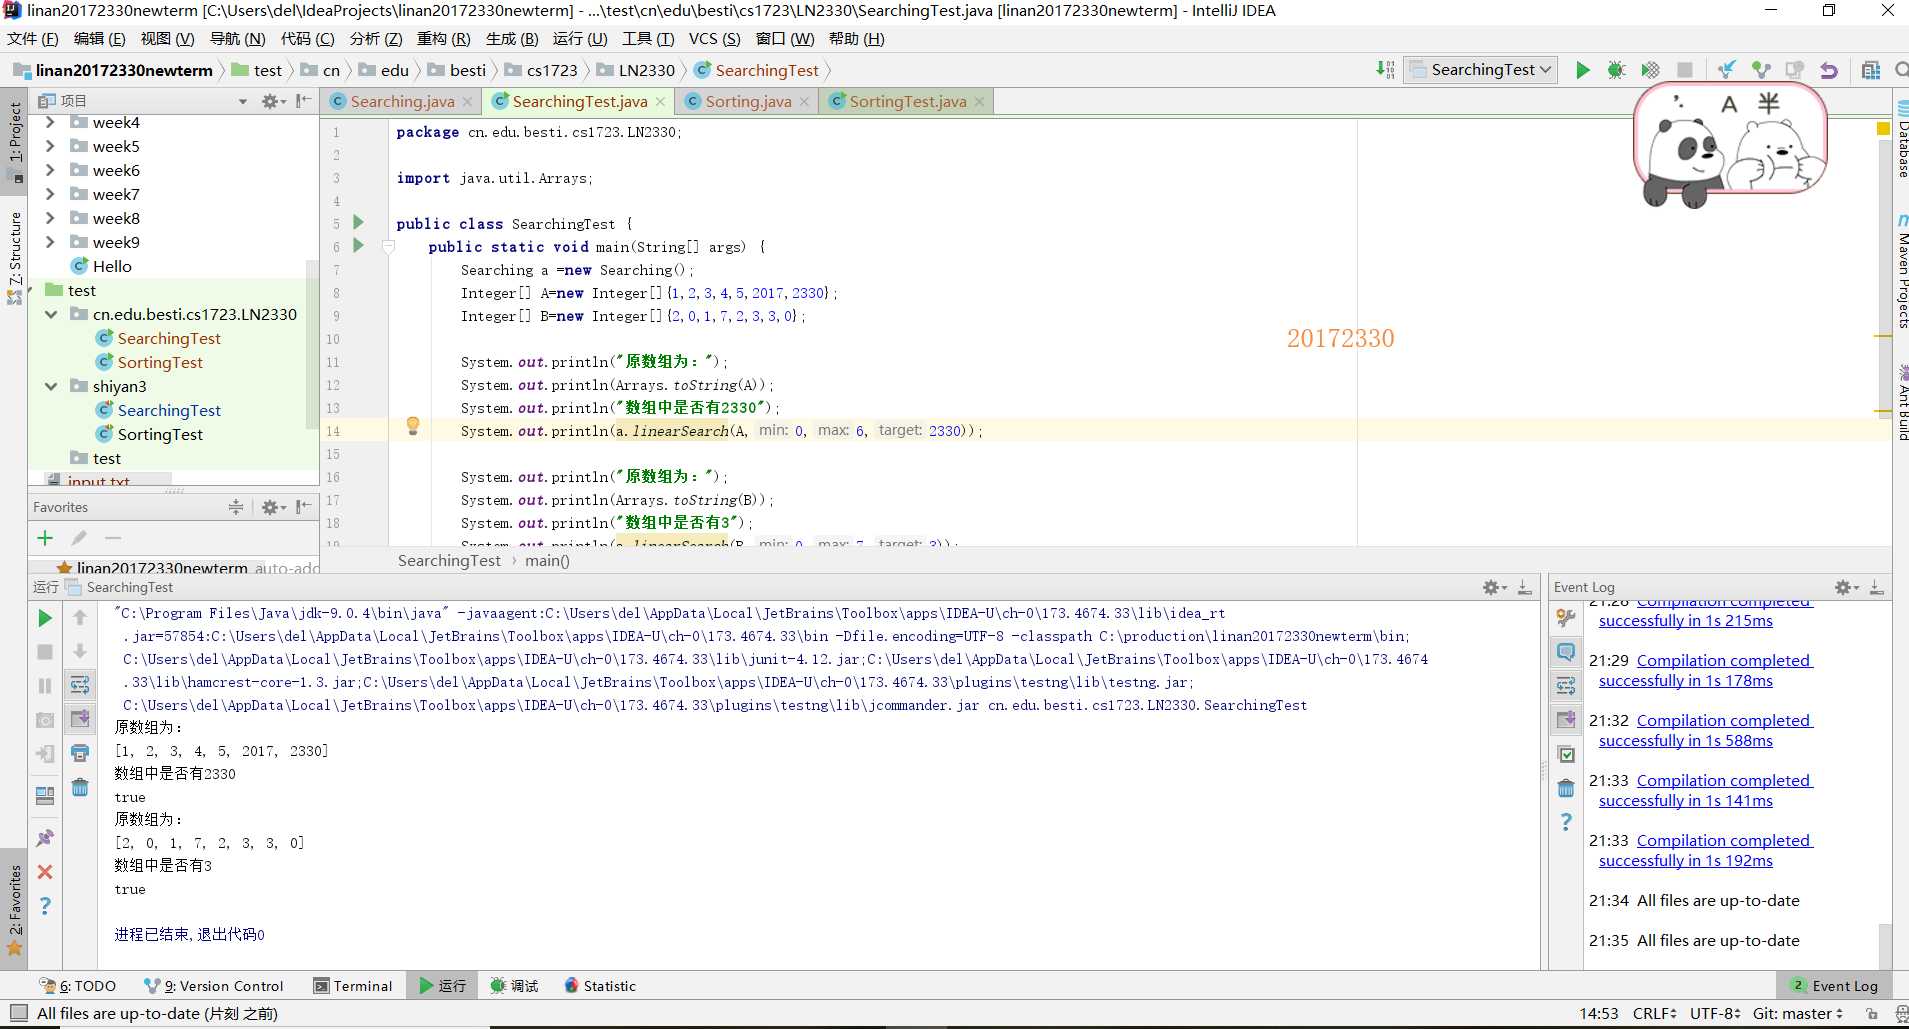Image resolution: width=1909 pixels, height=1029 pixels.
Task: Switch to Sorting.java tab
Action: click(748, 101)
